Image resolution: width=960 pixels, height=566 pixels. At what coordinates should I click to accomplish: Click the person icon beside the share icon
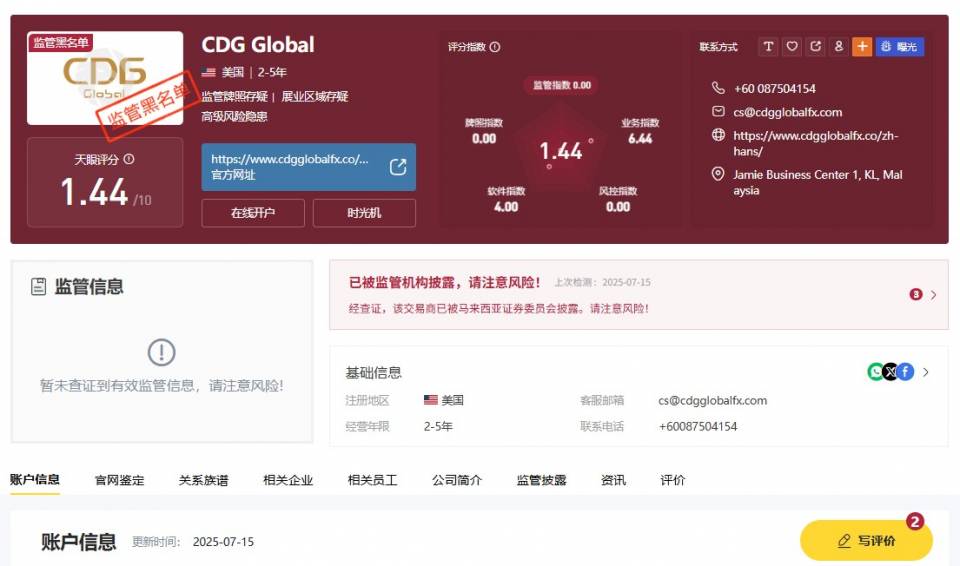(x=839, y=47)
